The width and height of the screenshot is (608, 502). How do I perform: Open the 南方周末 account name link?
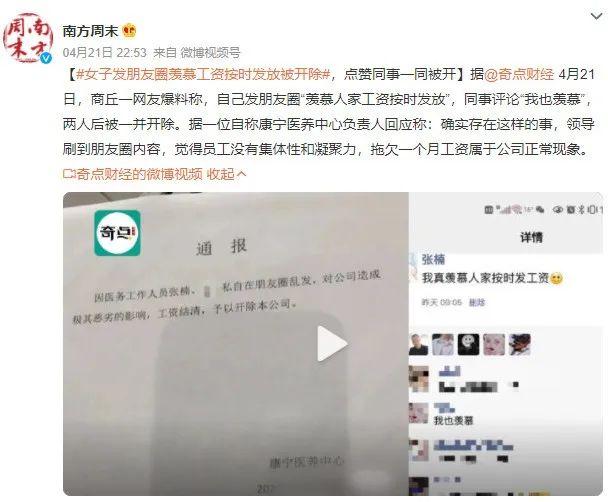[90, 31]
